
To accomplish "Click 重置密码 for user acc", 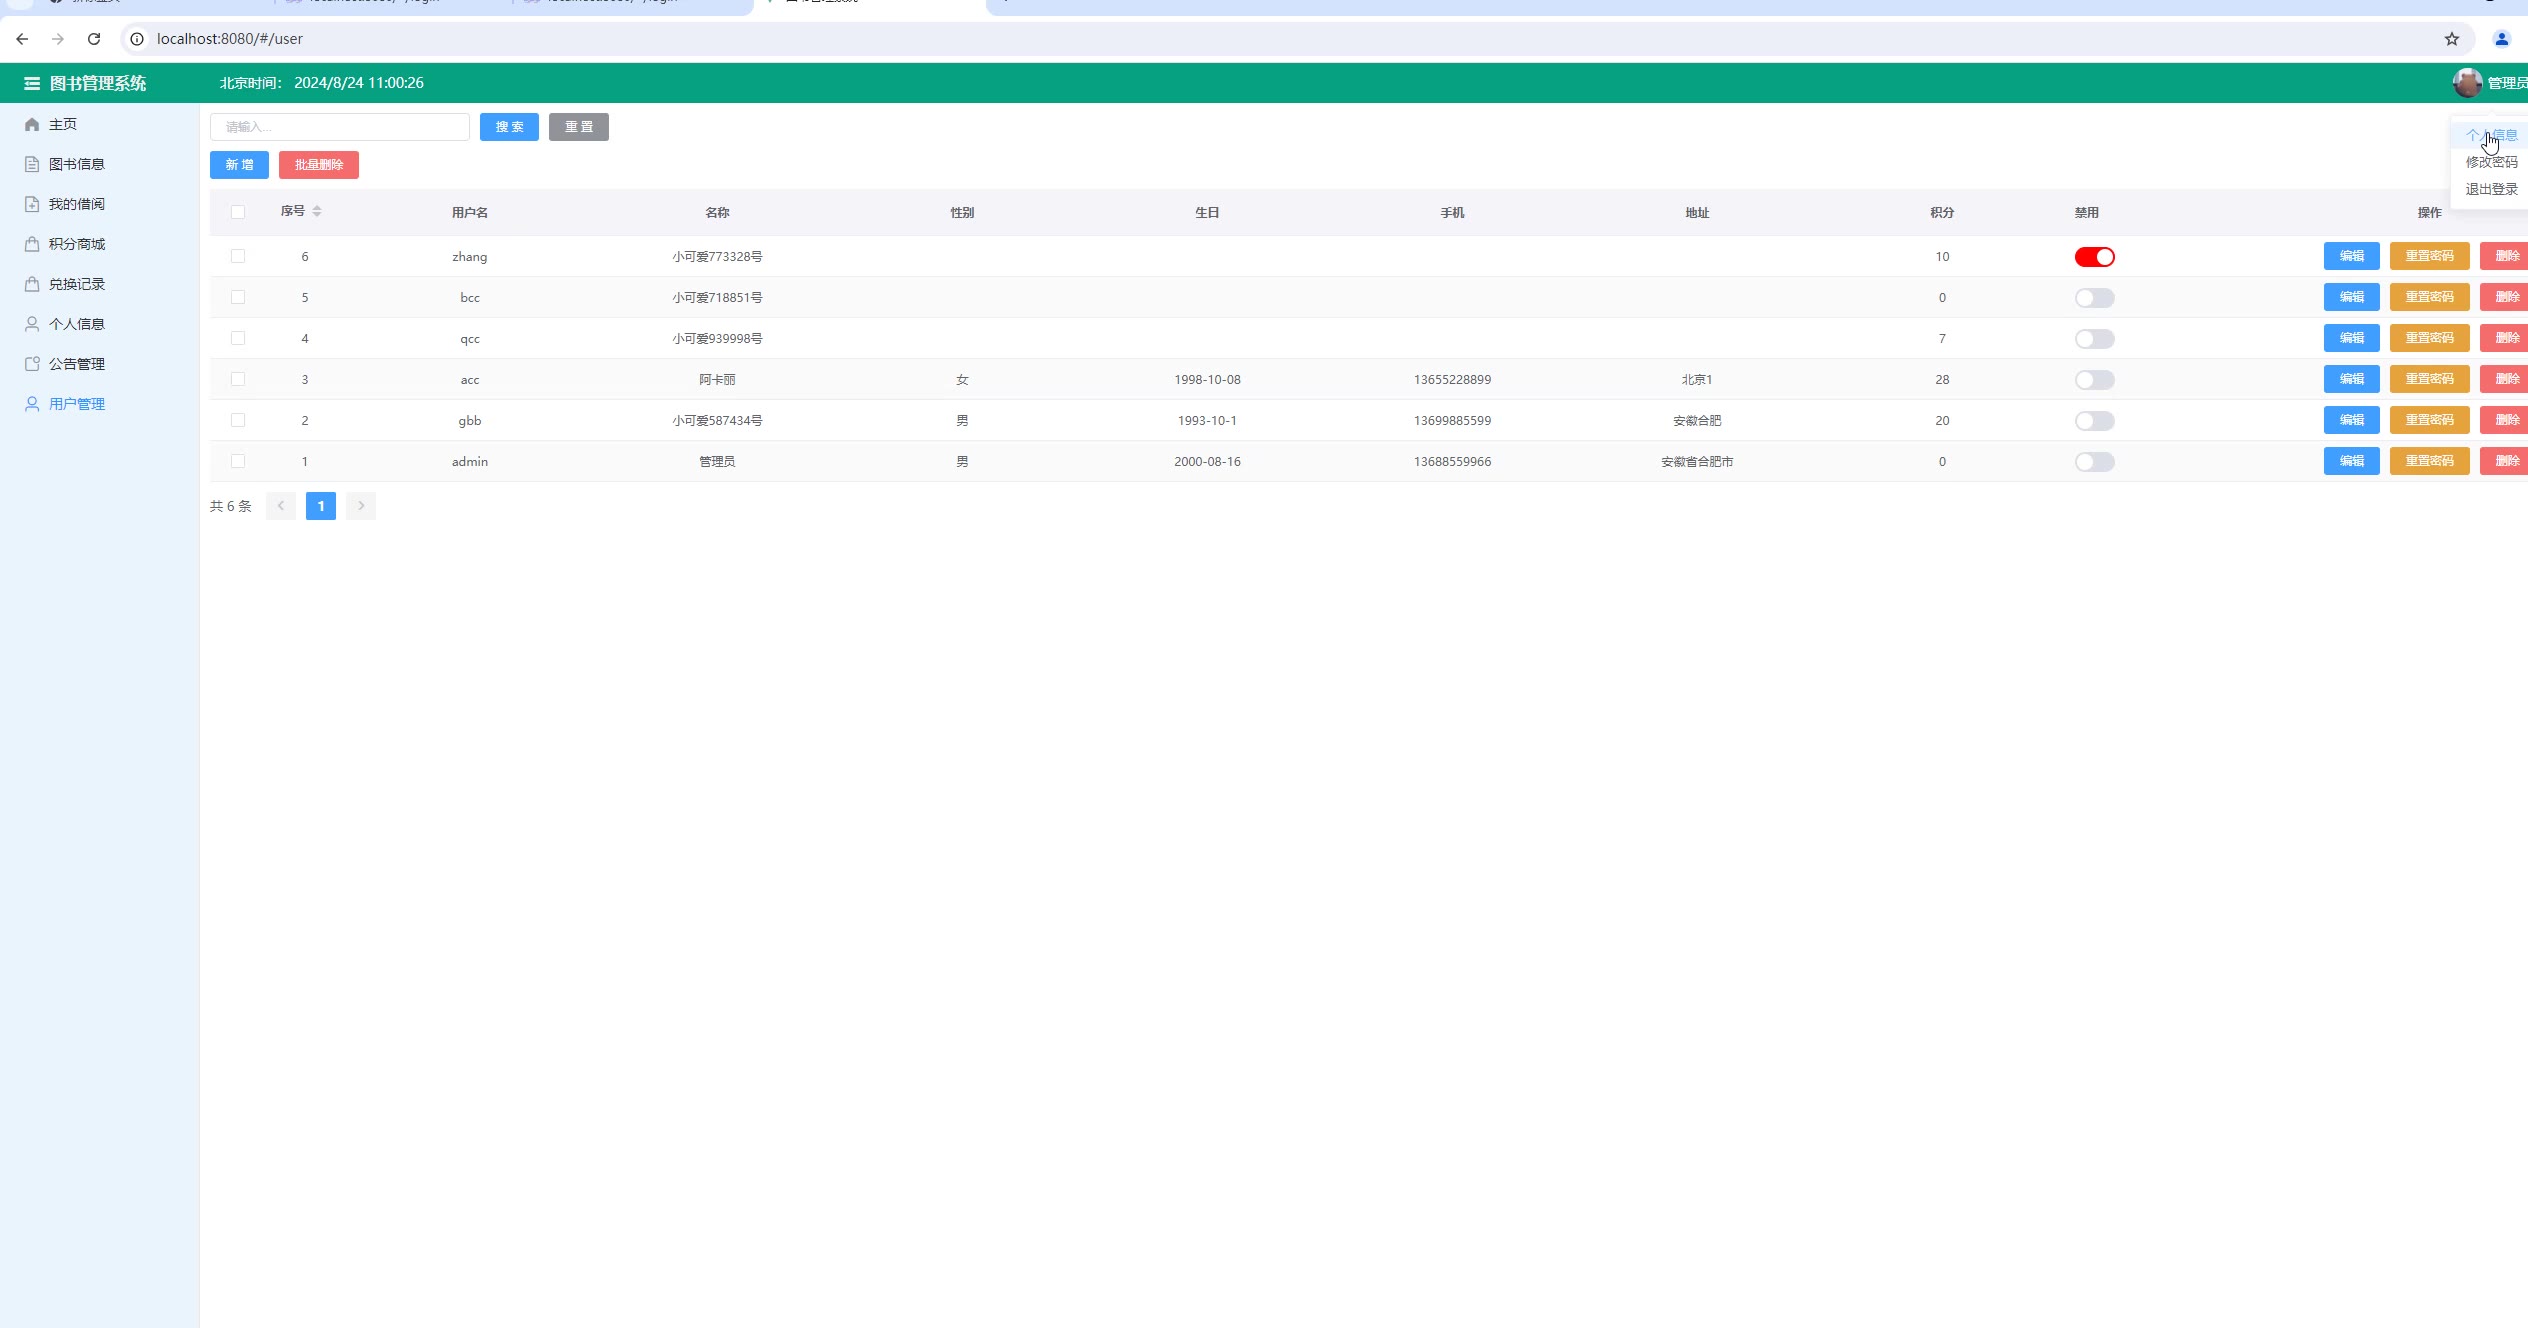I will pyautogui.click(x=2429, y=379).
